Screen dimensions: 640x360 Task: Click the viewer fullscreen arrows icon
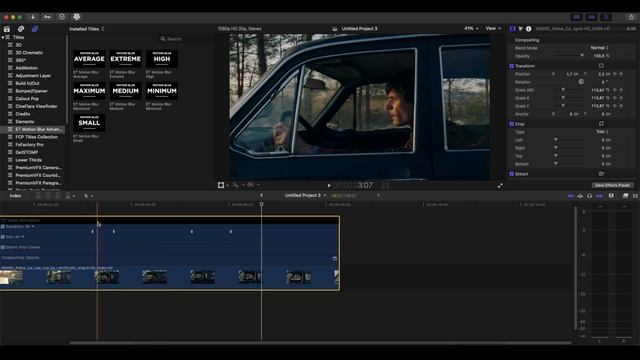[500, 186]
